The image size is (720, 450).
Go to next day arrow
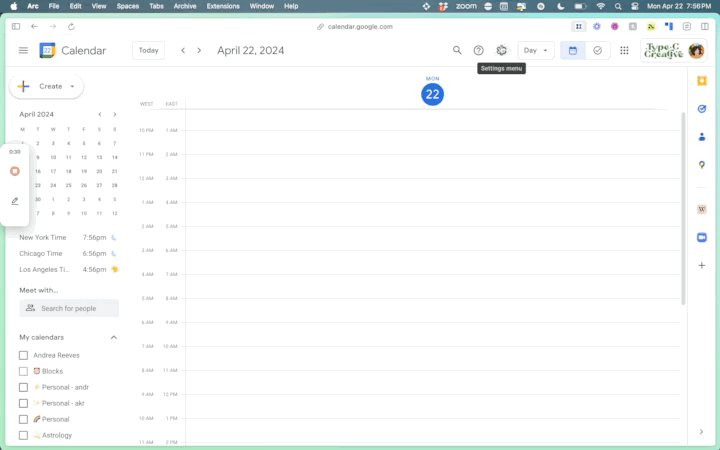coord(199,50)
